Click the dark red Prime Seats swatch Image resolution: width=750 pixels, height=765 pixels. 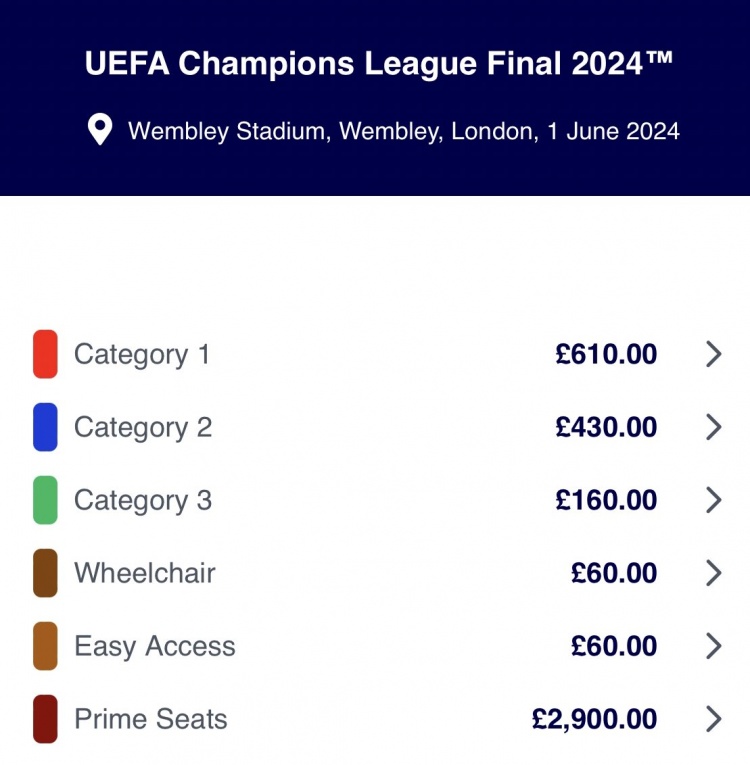[x=45, y=719]
